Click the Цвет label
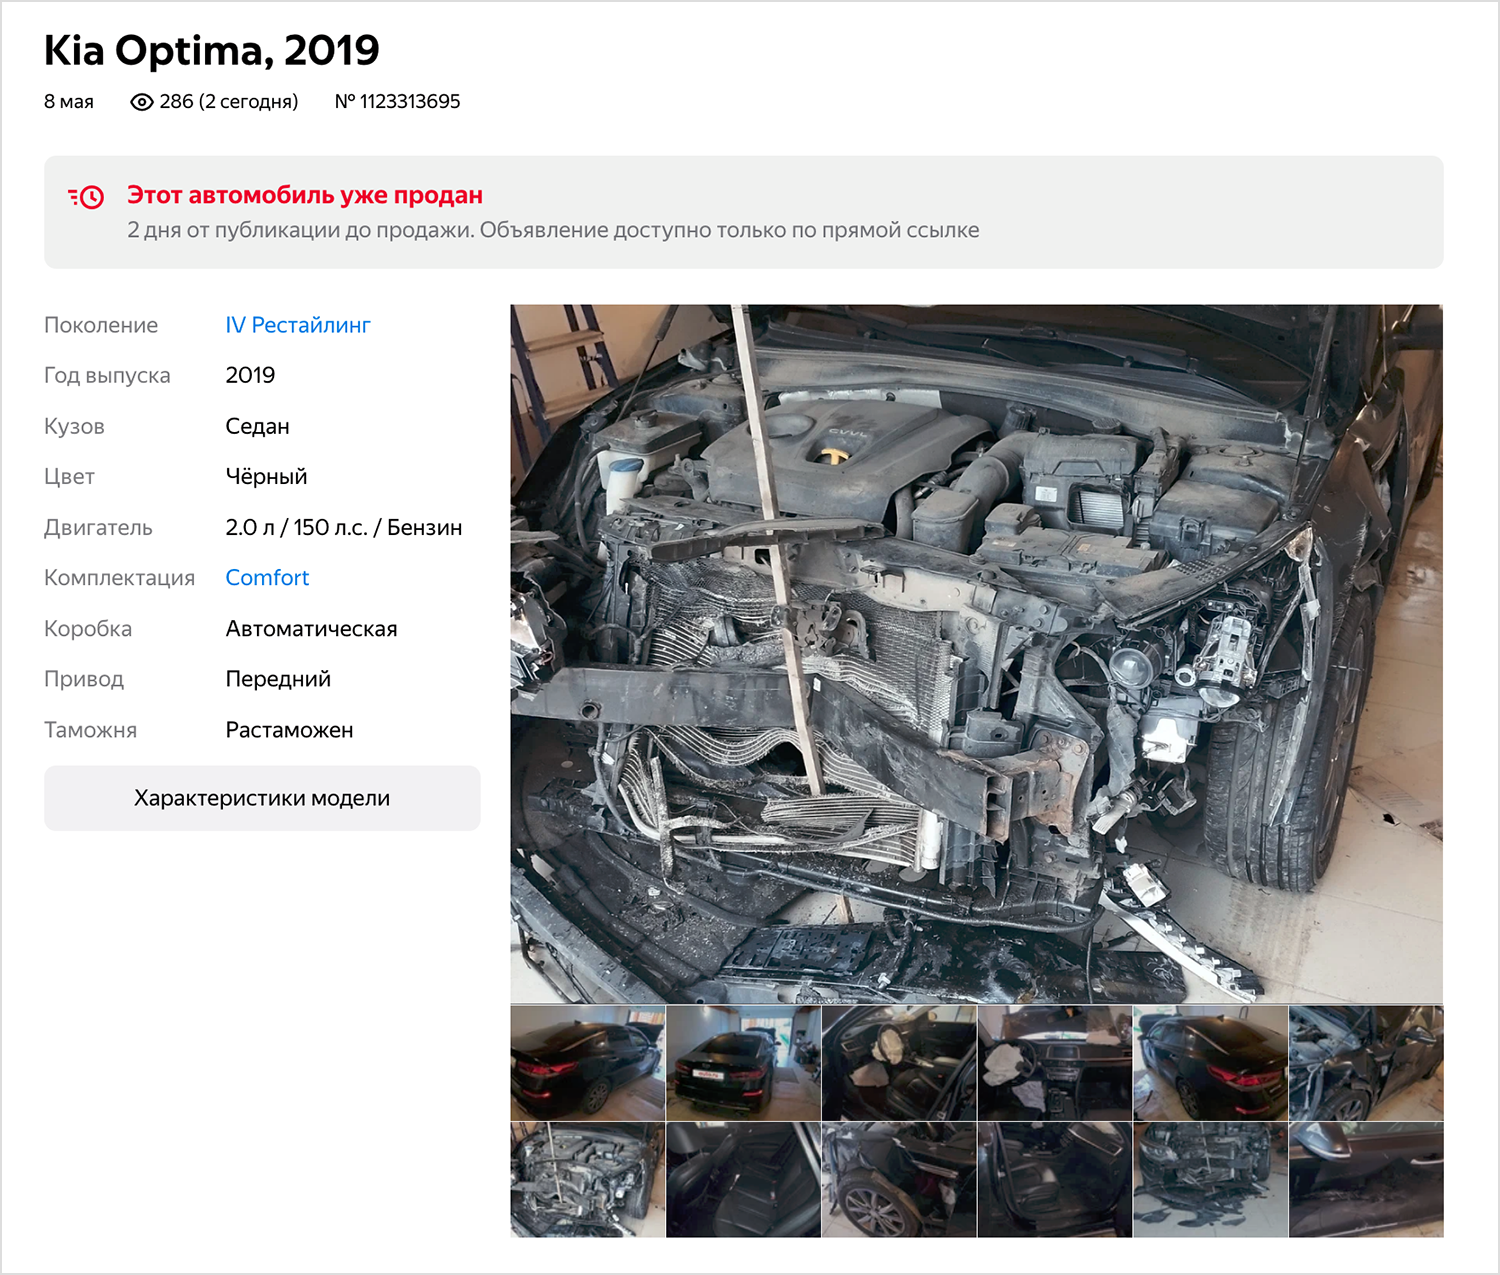 (69, 477)
